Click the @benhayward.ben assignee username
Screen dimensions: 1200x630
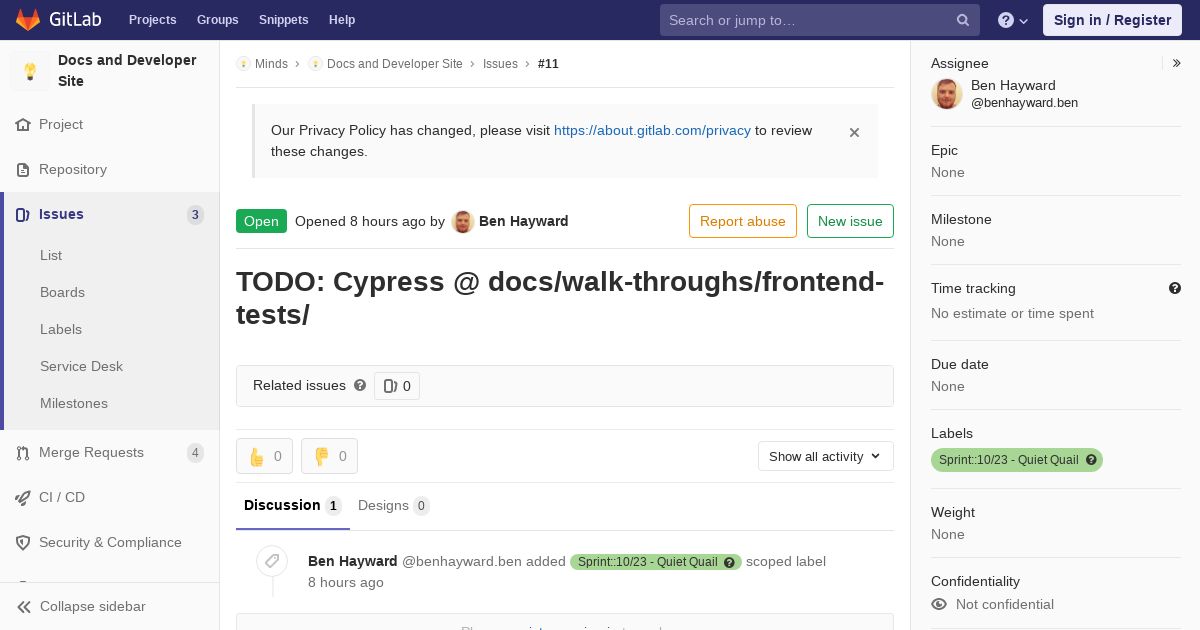pos(1024,103)
